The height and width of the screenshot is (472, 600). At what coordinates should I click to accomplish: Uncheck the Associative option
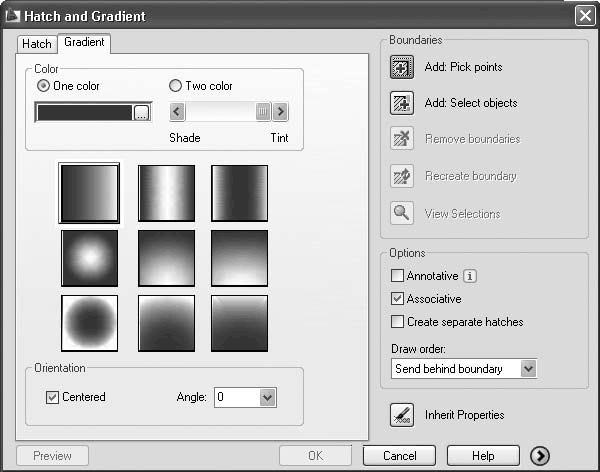[398, 299]
